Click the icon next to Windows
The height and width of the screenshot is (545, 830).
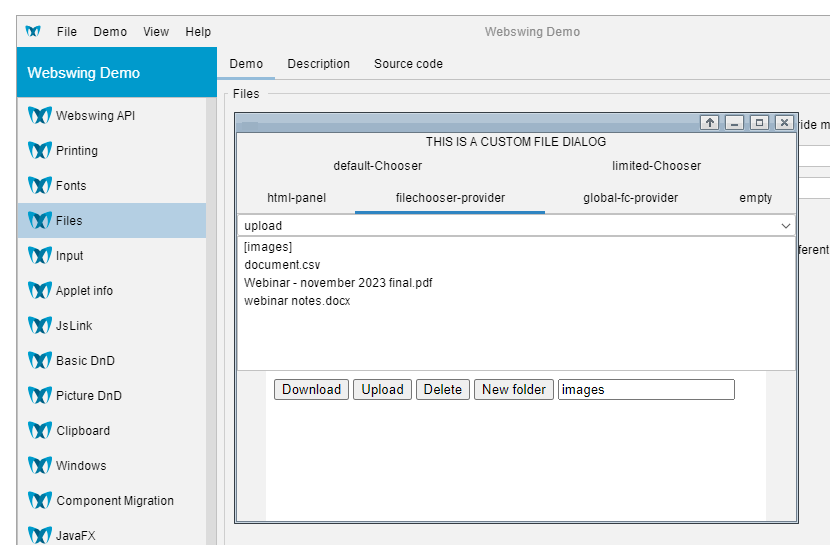pyautogui.click(x=40, y=465)
